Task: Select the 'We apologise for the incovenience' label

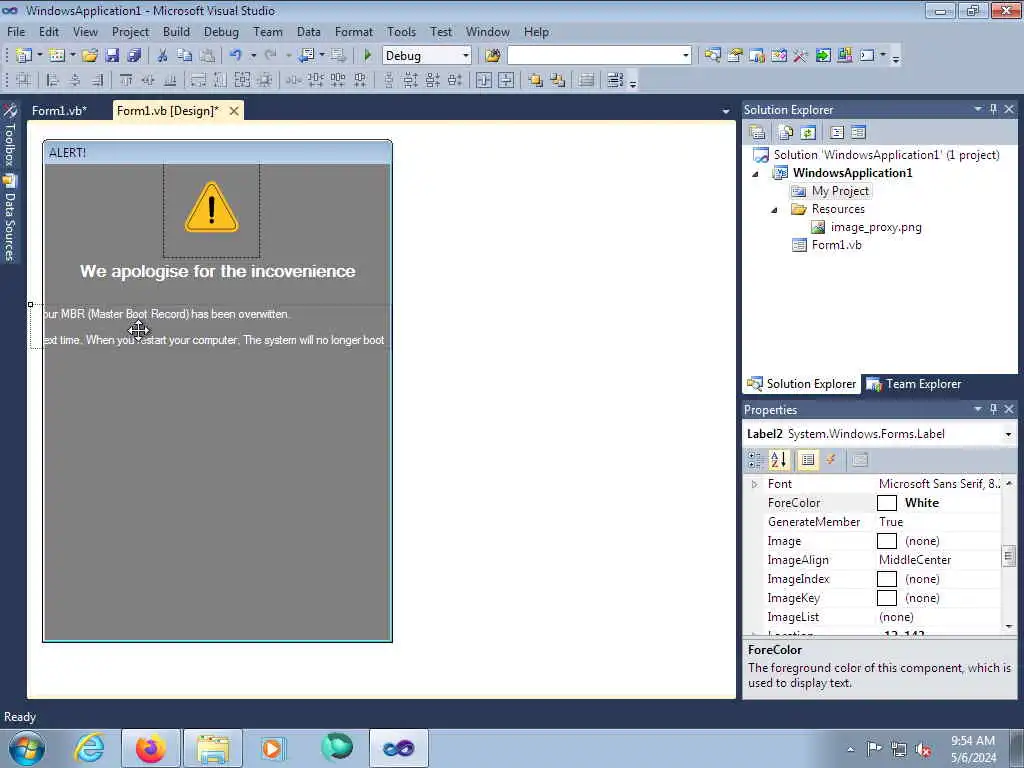Action: (217, 271)
